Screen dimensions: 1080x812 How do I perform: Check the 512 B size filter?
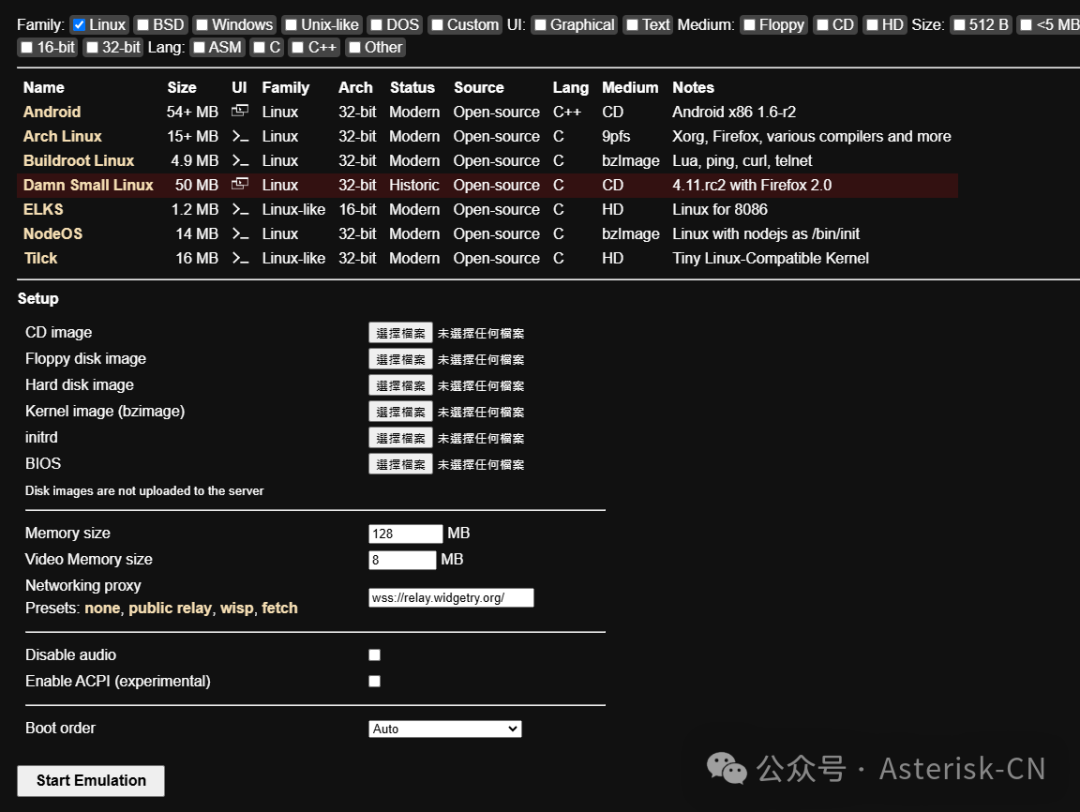coord(959,25)
